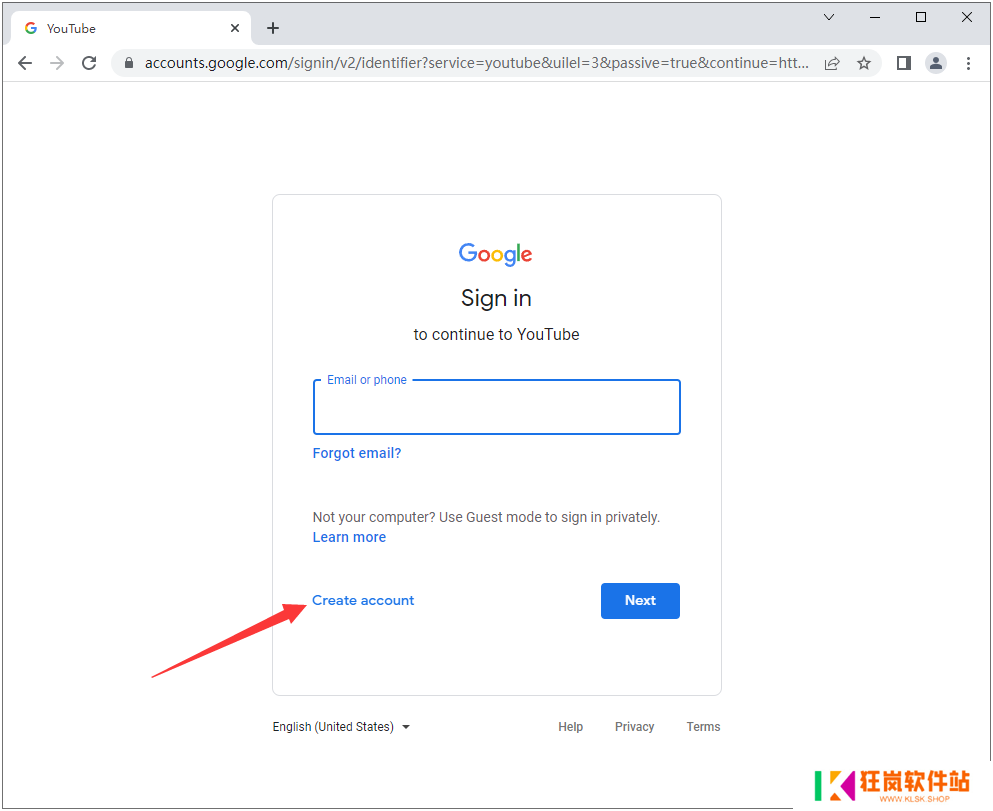Reload the current page
Viewport: 993px width, 811px height.
89,63
